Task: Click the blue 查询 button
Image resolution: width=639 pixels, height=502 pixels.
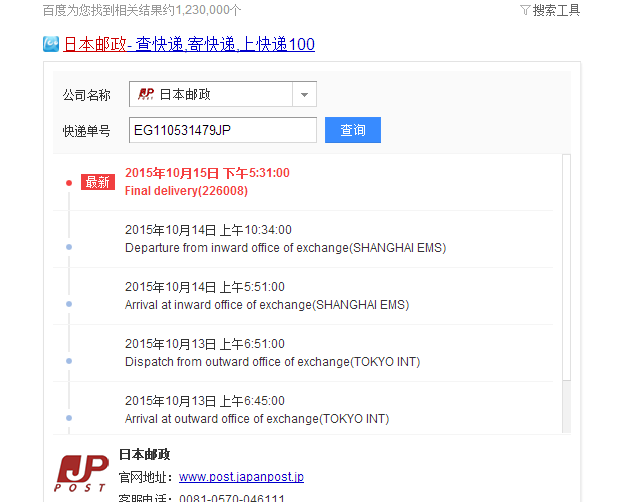Action: tap(353, 130)
